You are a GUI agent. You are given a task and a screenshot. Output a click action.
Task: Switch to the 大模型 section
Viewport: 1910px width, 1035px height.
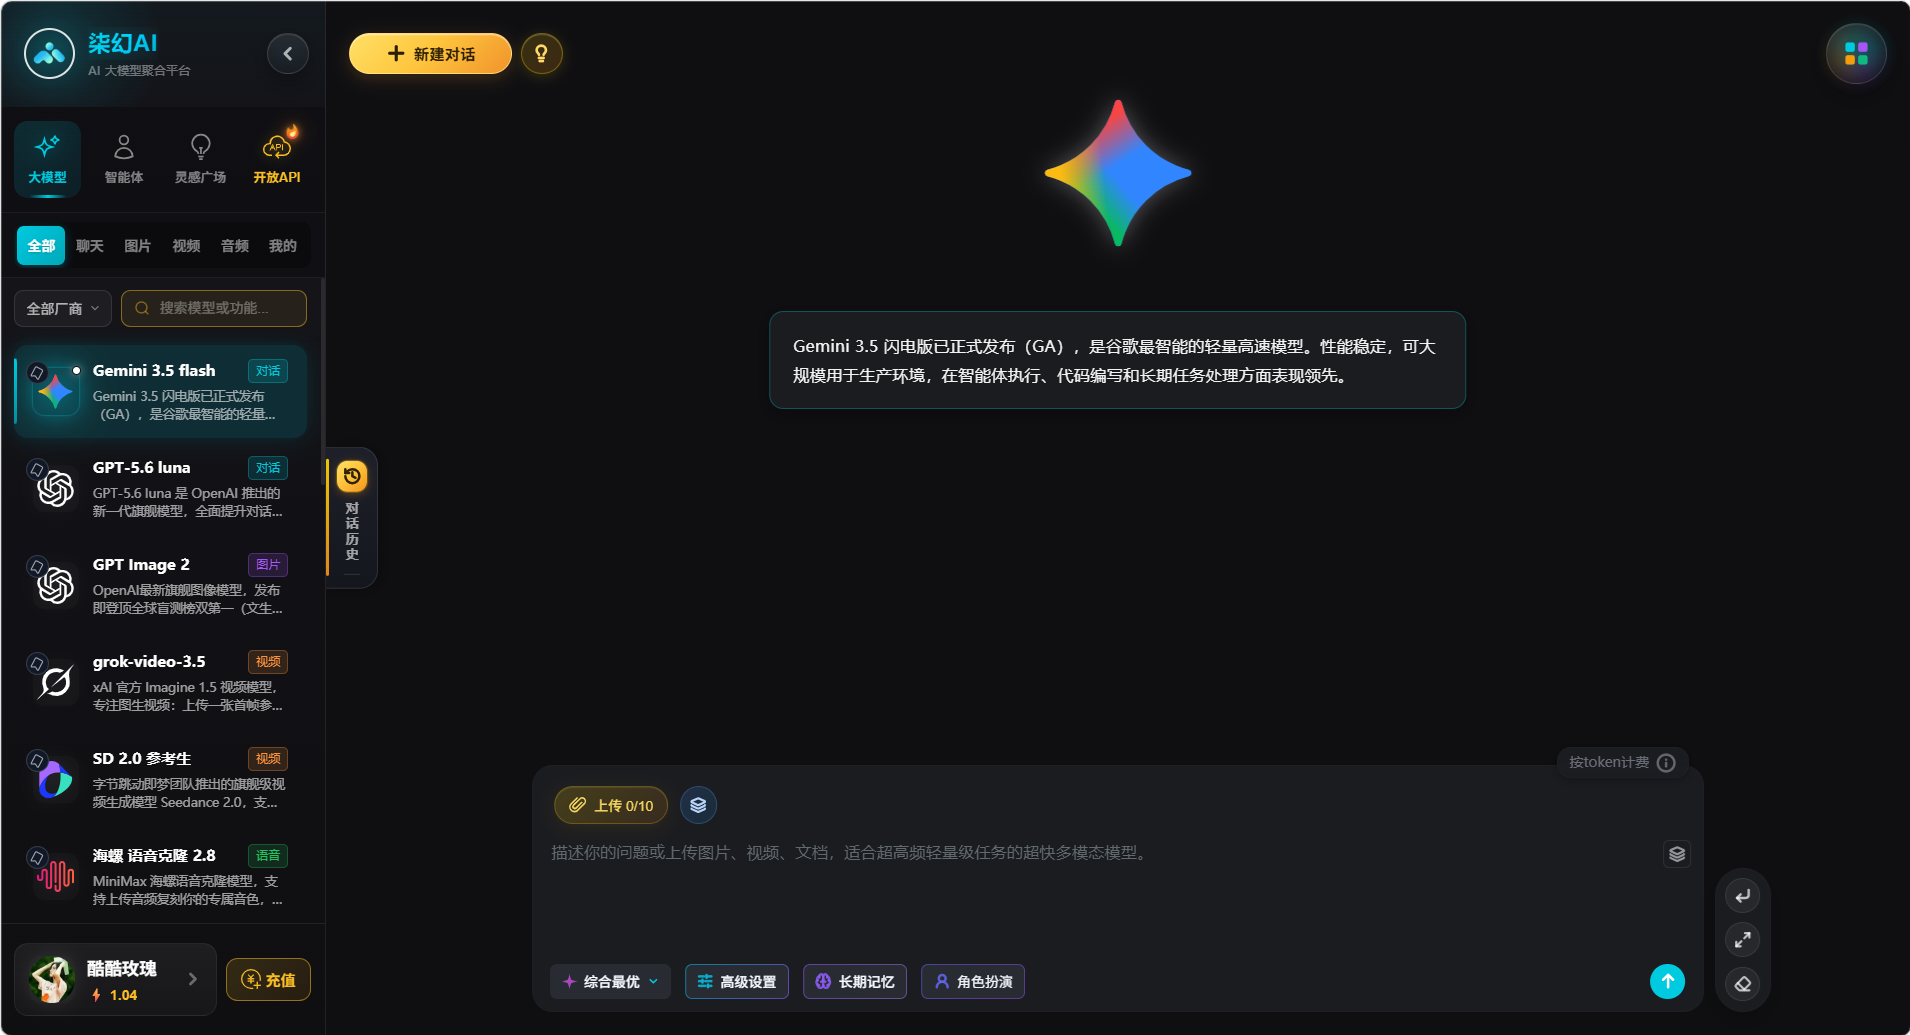point(47,159)
